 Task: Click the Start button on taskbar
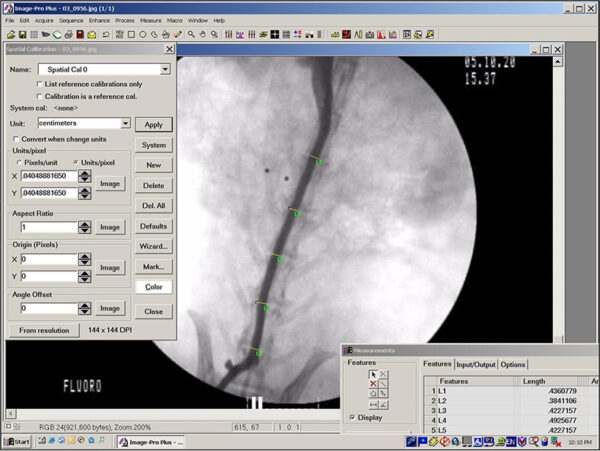pyautogui.click(x=18, y=442)
